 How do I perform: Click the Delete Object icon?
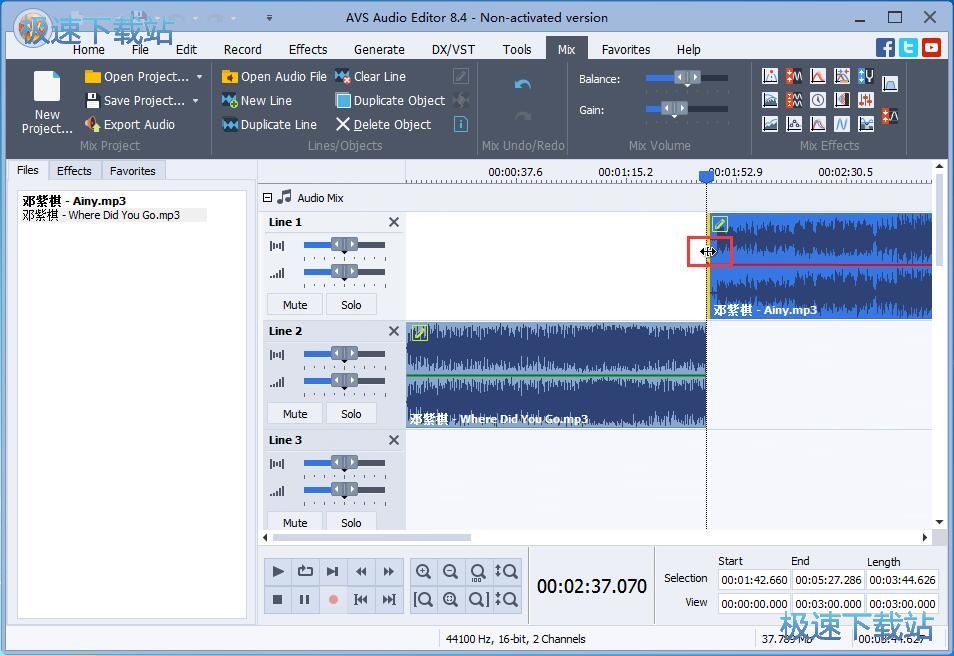(343, 125)
